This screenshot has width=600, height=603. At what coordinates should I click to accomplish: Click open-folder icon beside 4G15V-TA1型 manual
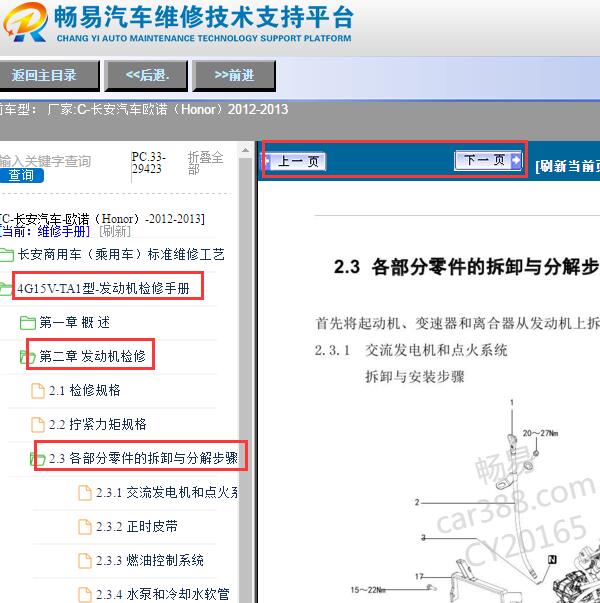click(6, 288)
